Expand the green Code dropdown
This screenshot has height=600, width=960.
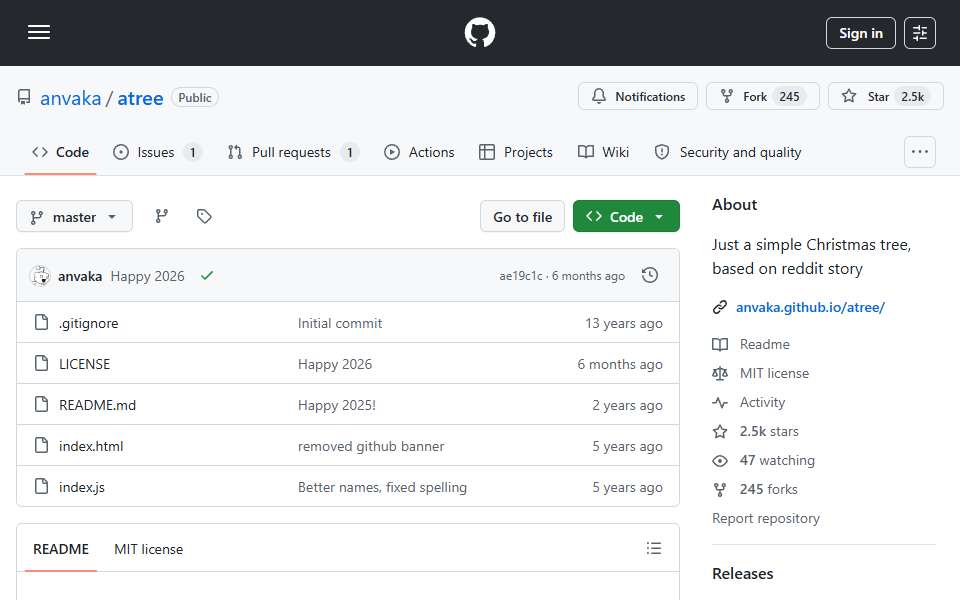point(626,217)
